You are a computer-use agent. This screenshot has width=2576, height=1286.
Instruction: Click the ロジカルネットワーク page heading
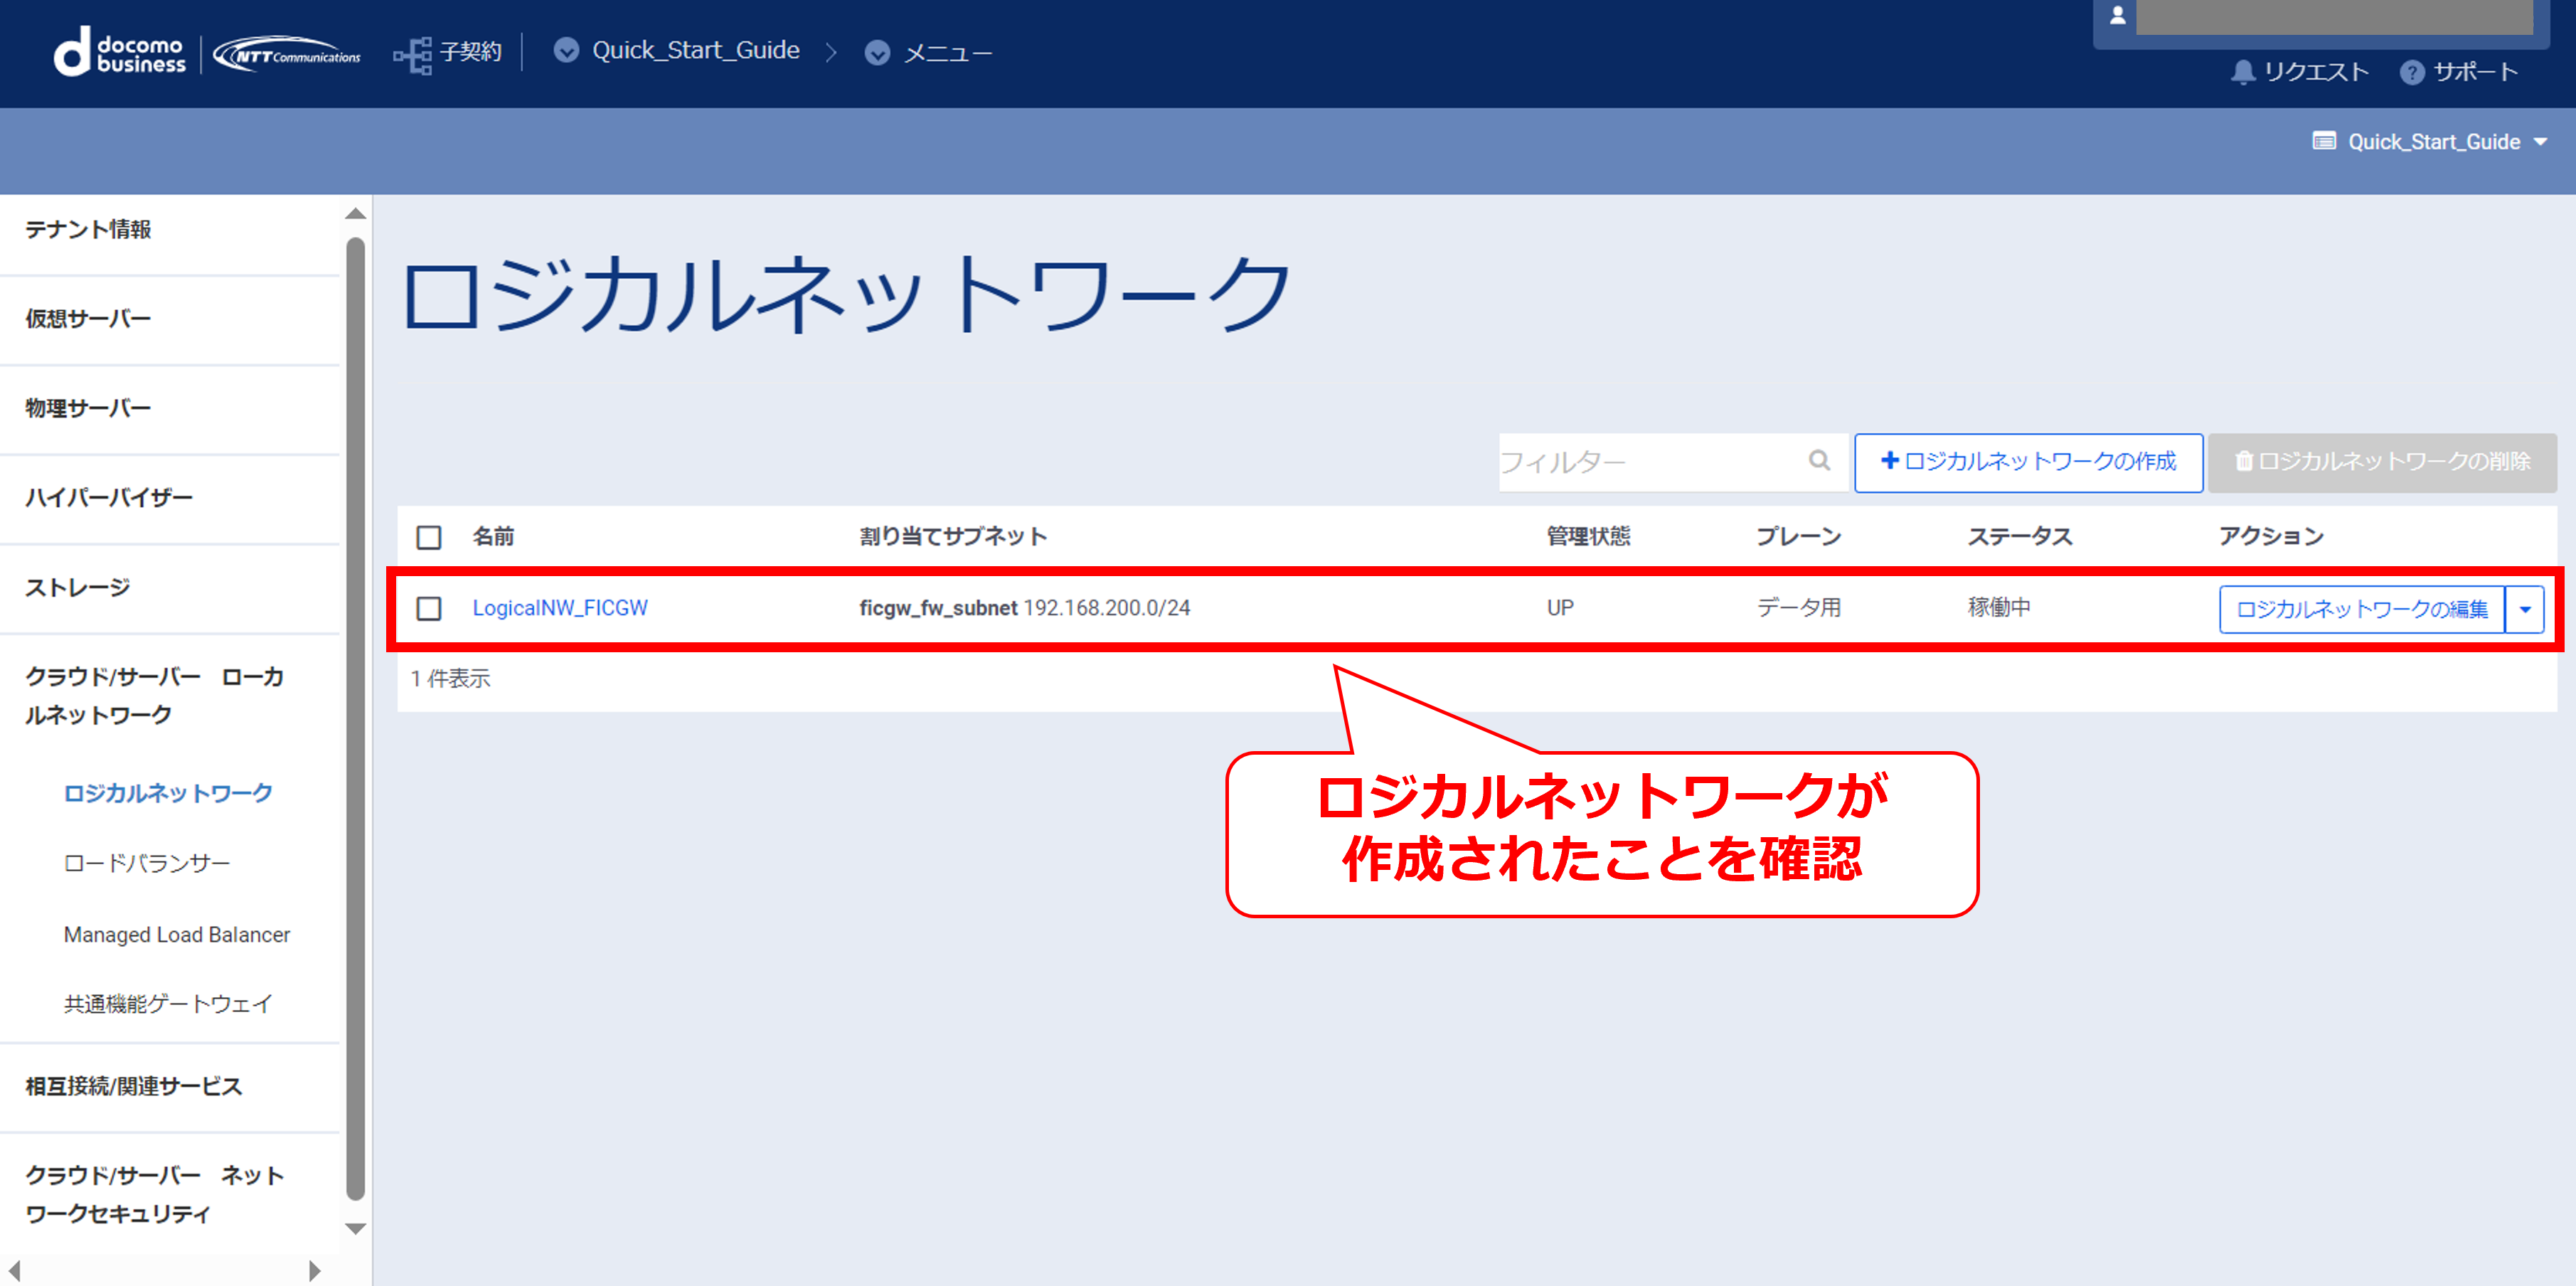pos(846,294)
